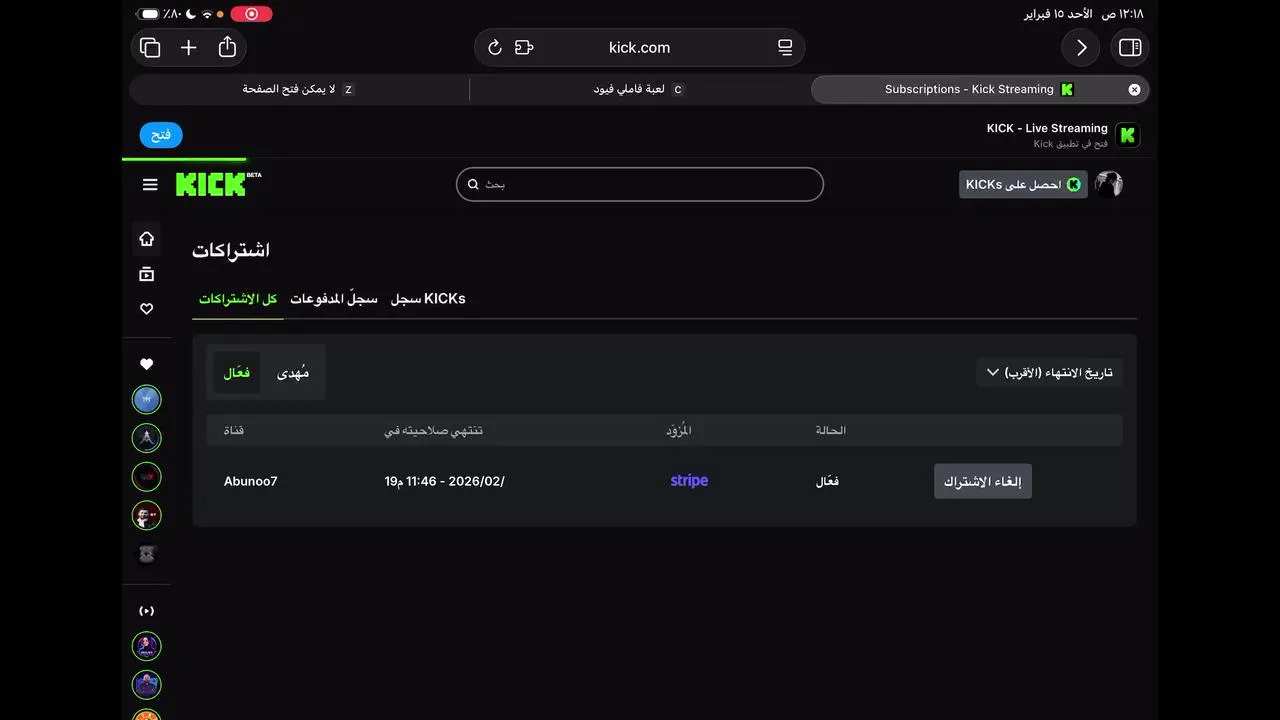
Task: Tap the فتح button in the app banner
Action: [161, 135]
